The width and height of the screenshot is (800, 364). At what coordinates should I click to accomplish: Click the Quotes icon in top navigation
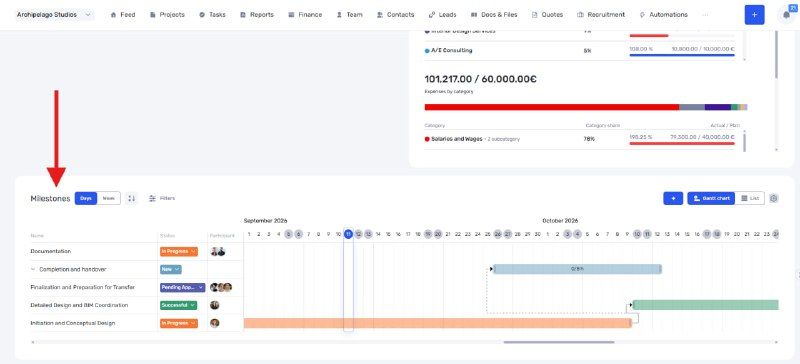[535, 15]
